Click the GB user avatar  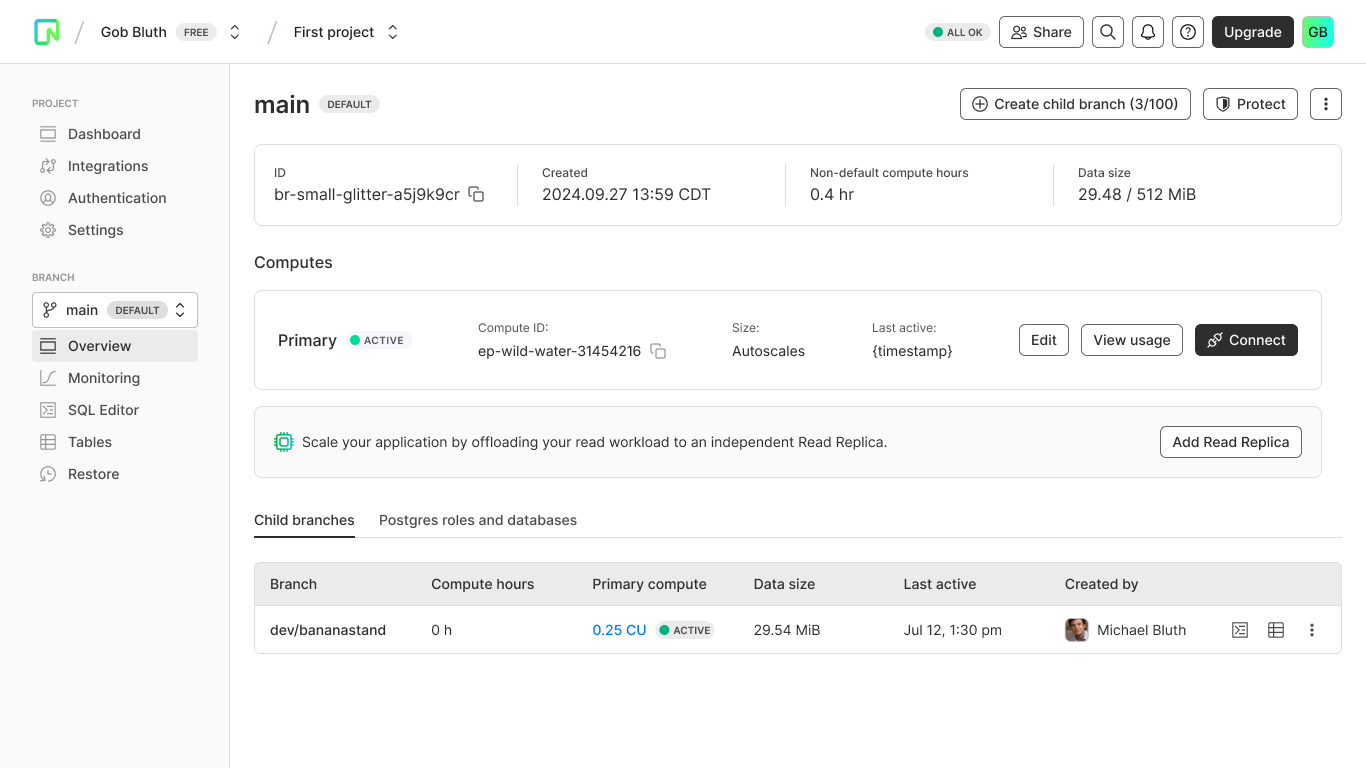coord(1317,32)
